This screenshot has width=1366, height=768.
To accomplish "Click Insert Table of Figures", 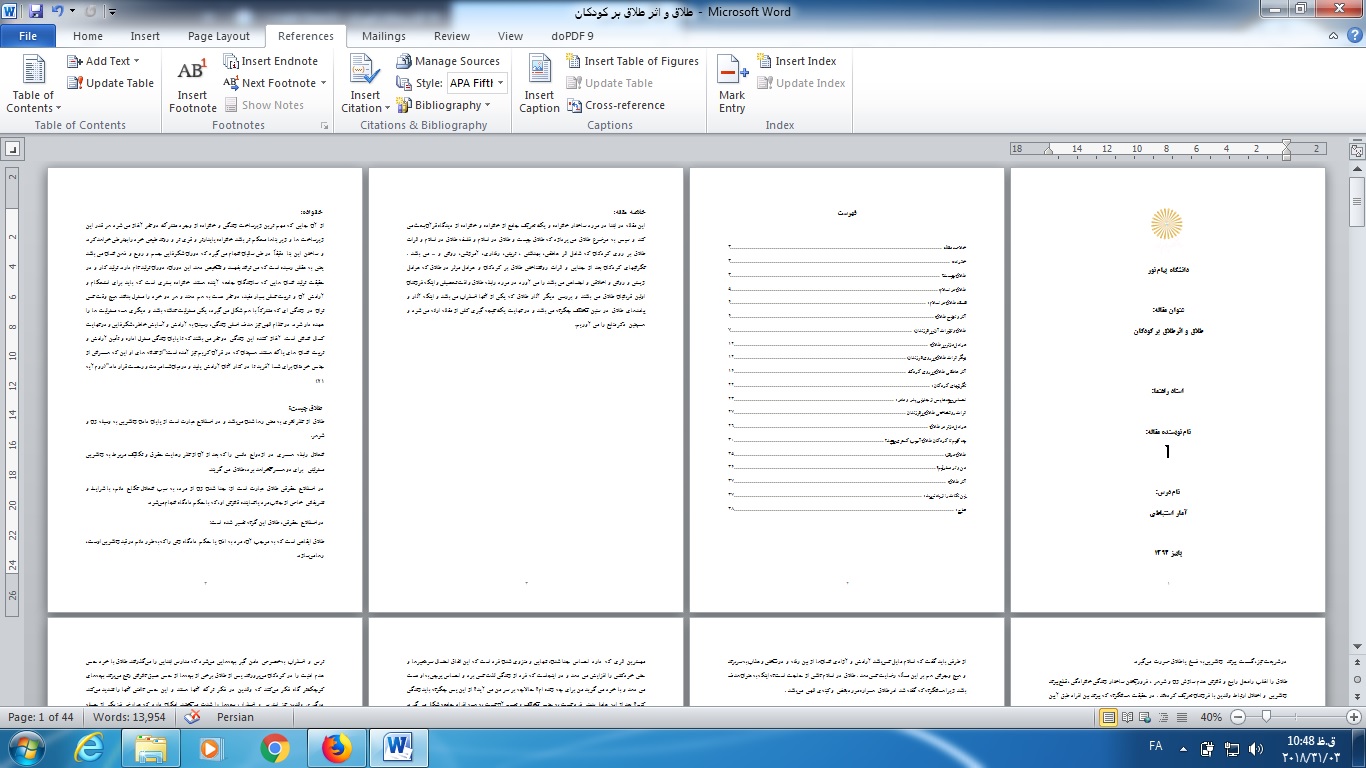I will (x=632, y=61).
